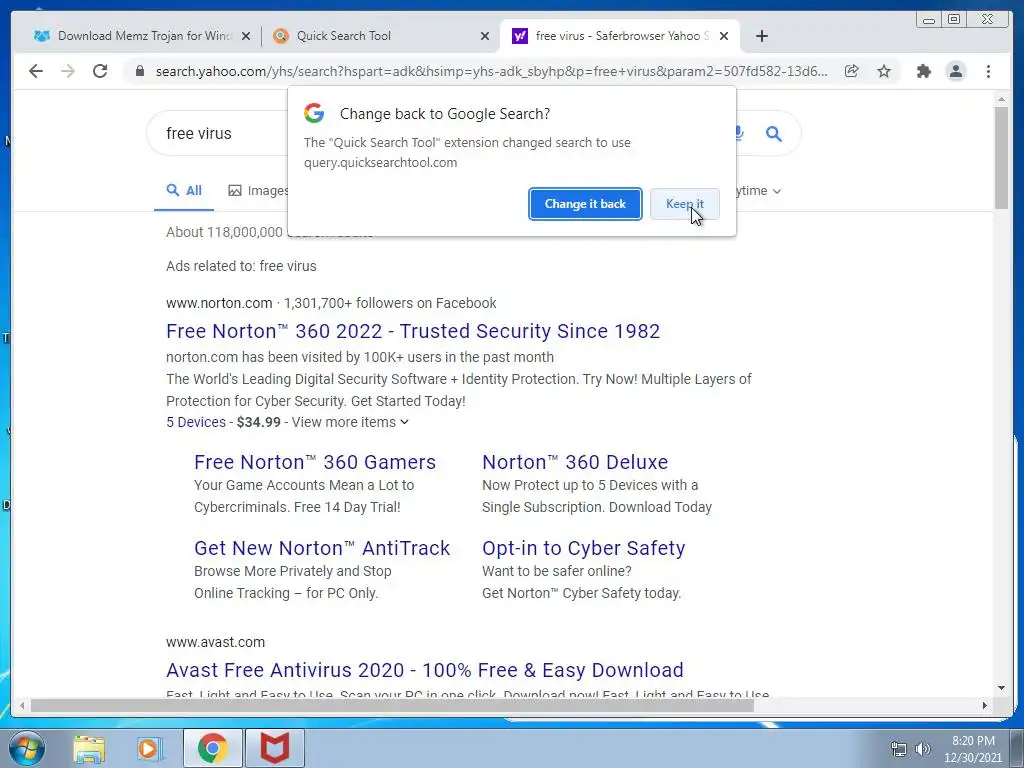This screenshot has height=768, width=1024.
Task: Click the scroll down arrow
Action: [x=1001, y=688]
